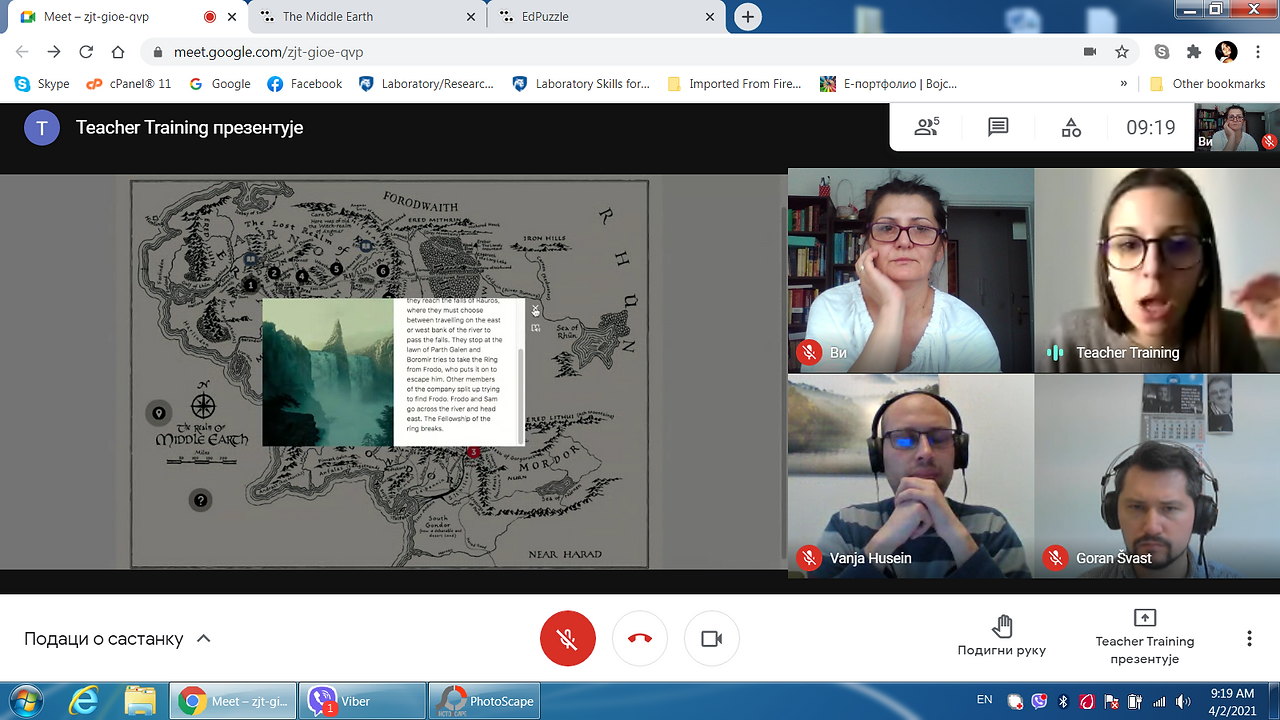Open the Facebook bookmark
This screenshot has width=1280, height=720.
coord(305,84)
